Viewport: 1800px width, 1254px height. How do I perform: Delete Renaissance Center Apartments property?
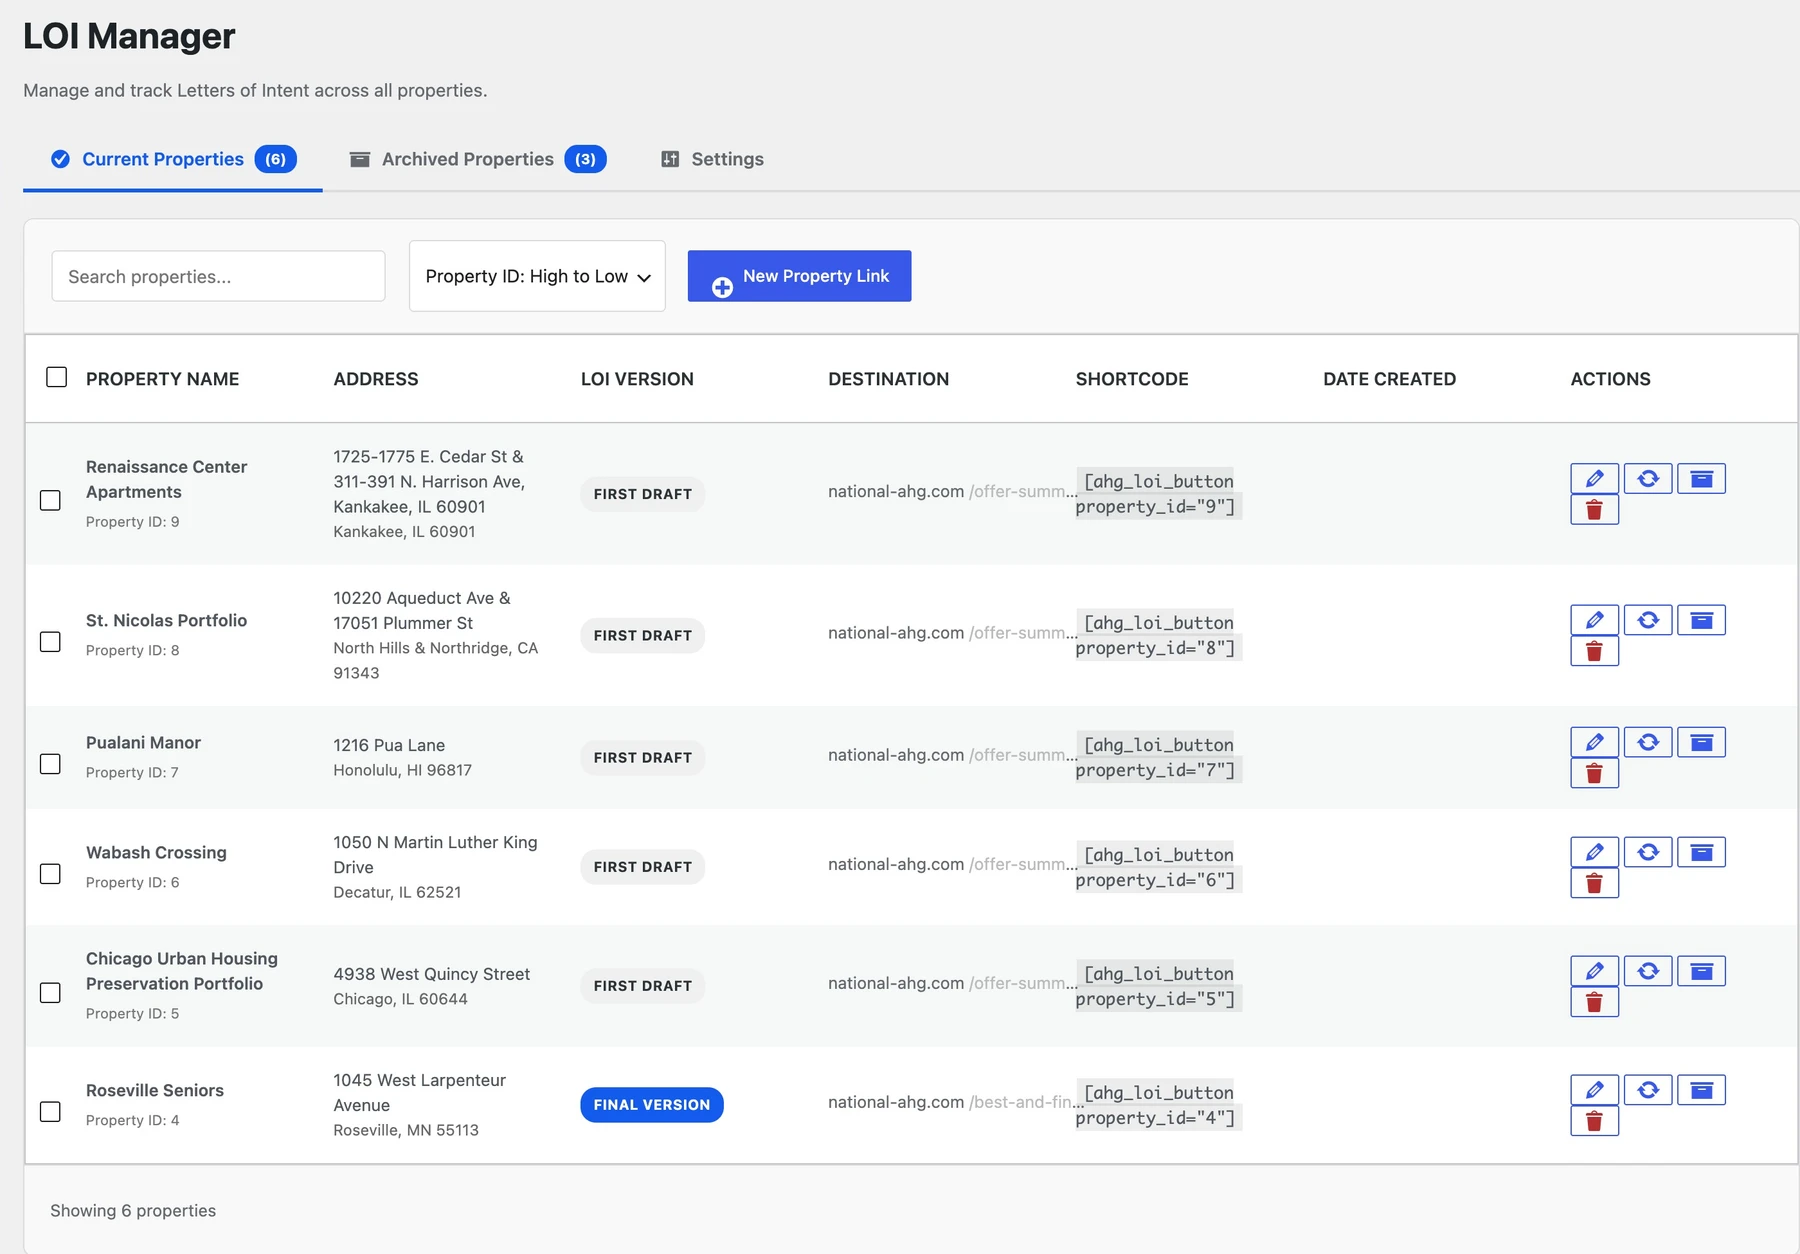coord(1594,510)
